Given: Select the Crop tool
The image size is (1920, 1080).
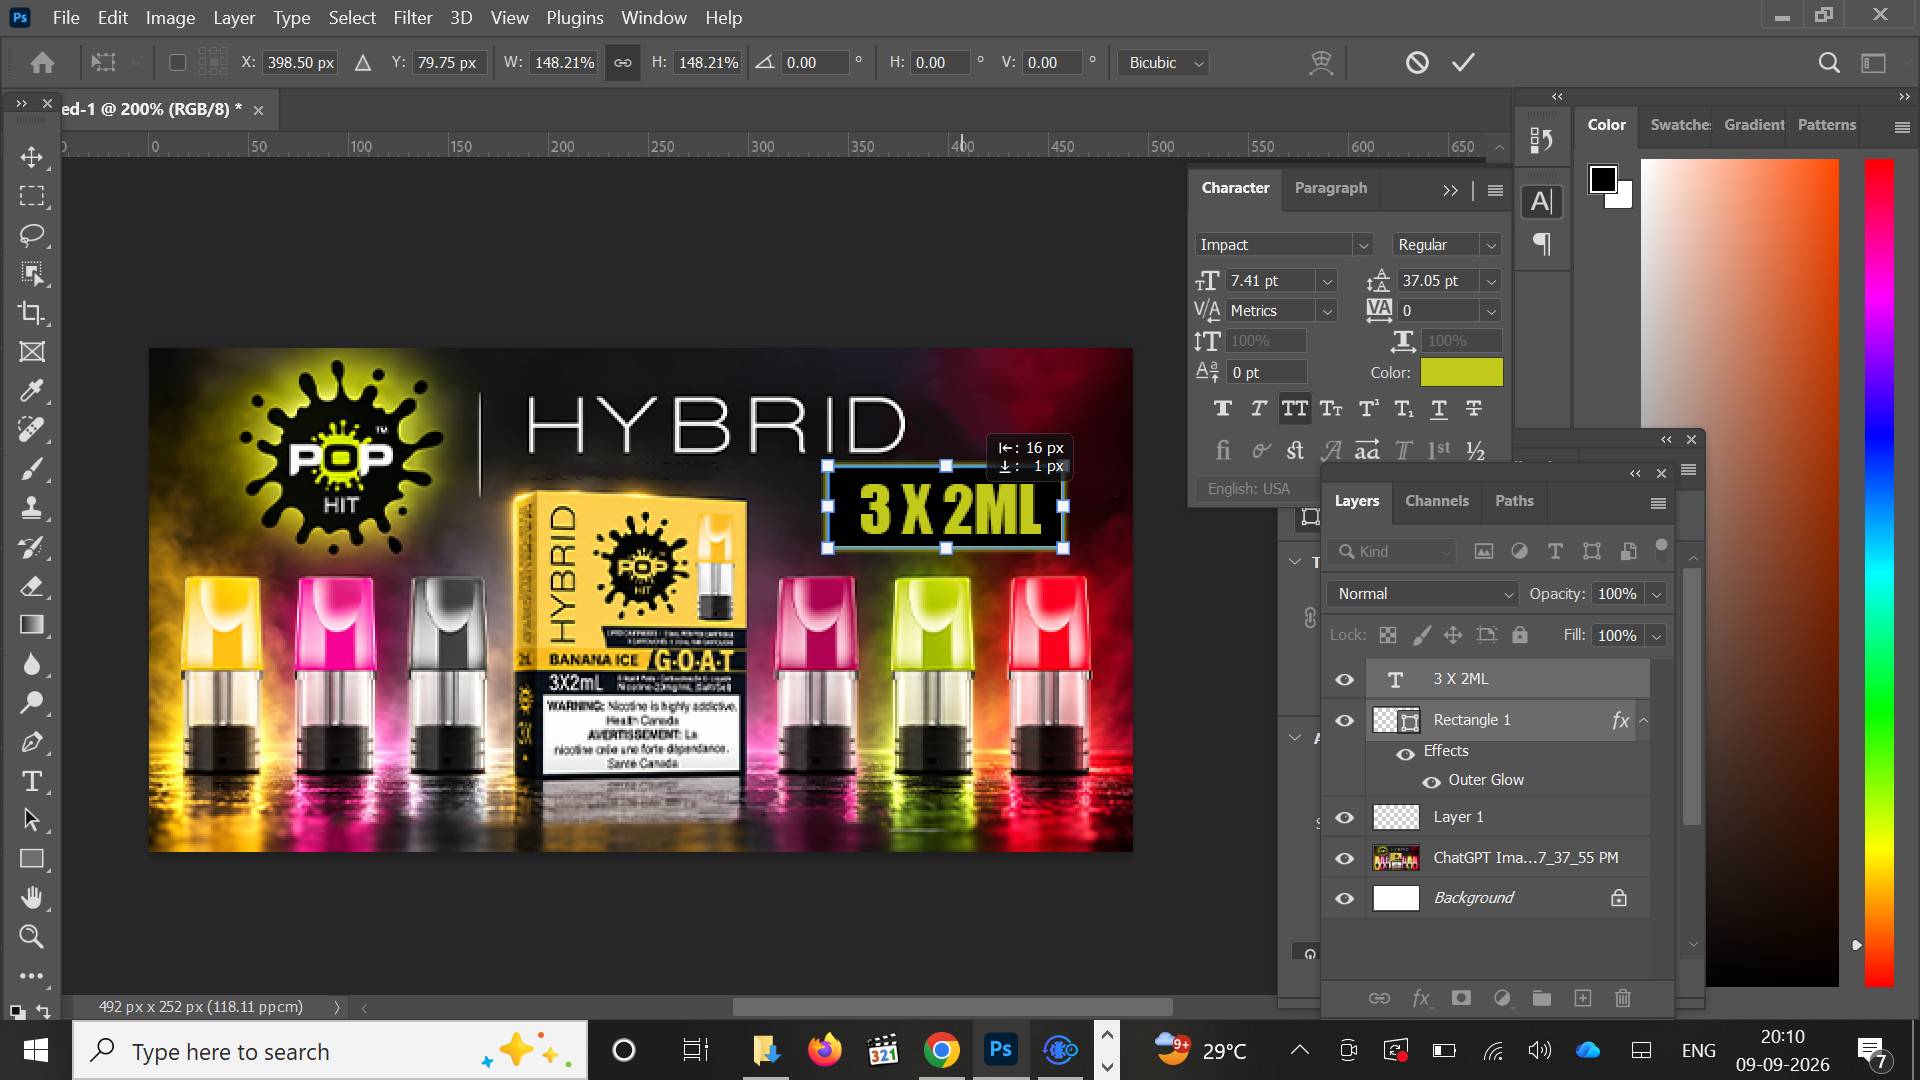Looking at the screenshot, I should 32,313.
